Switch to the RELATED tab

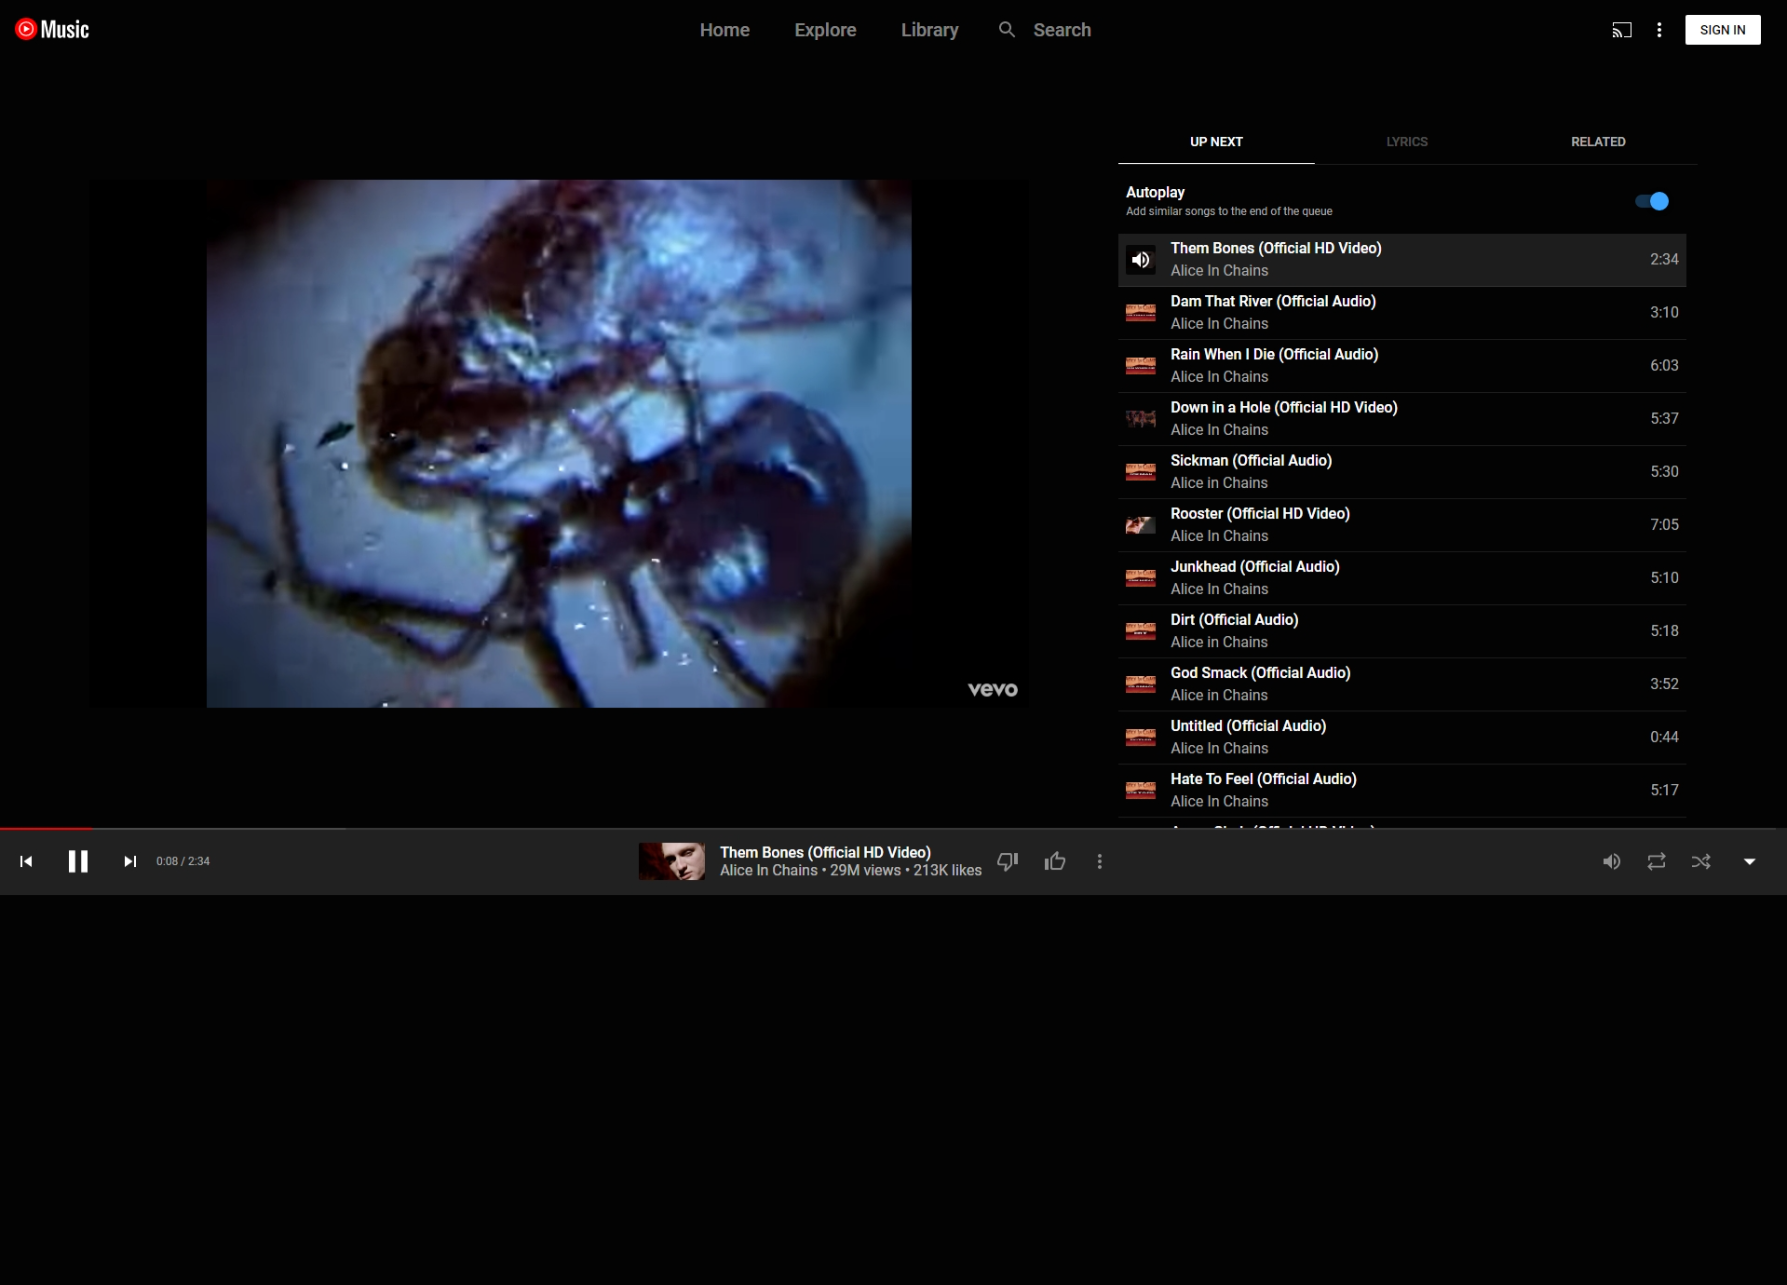point(1597,142)
